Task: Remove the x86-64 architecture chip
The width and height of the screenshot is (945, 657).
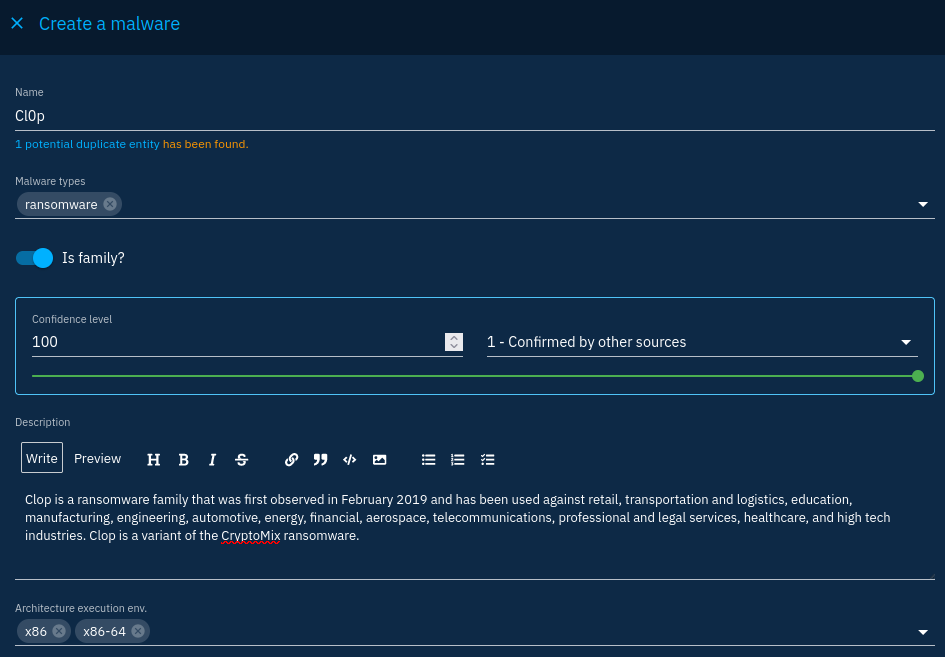Action: [x=138, y=631]
